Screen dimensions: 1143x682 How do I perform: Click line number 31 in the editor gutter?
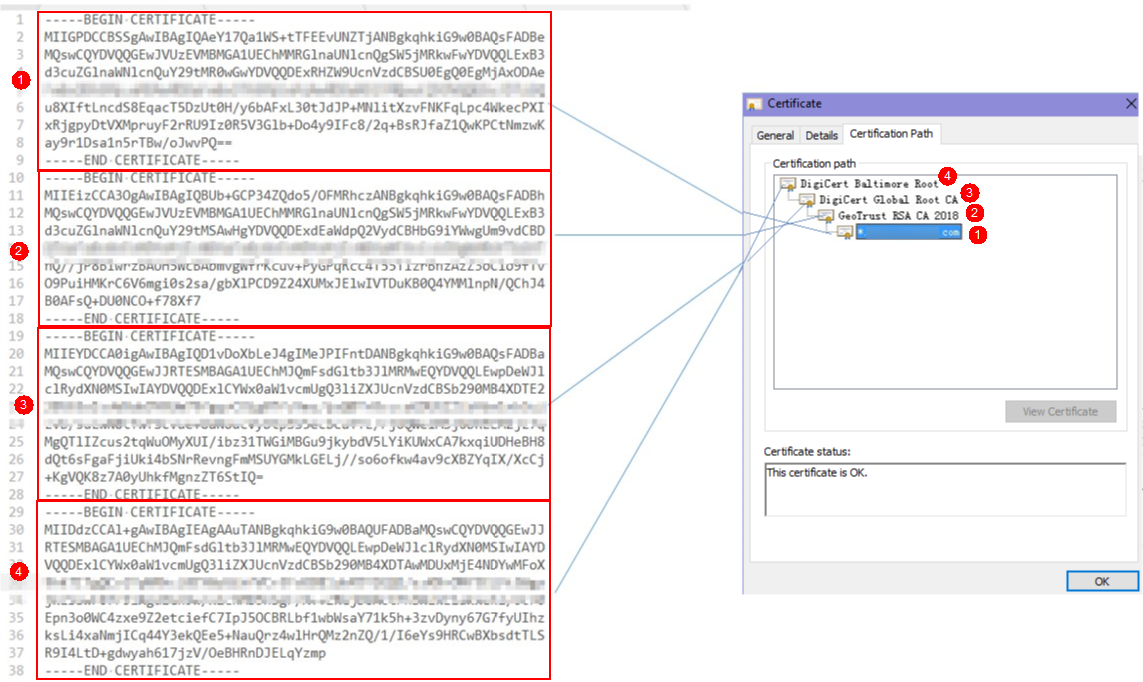pyautogui.click(x=16, y=547)
